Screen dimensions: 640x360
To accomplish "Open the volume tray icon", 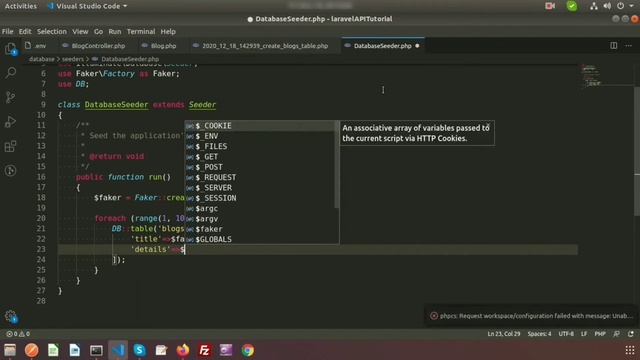I will (x=607, y=6).
